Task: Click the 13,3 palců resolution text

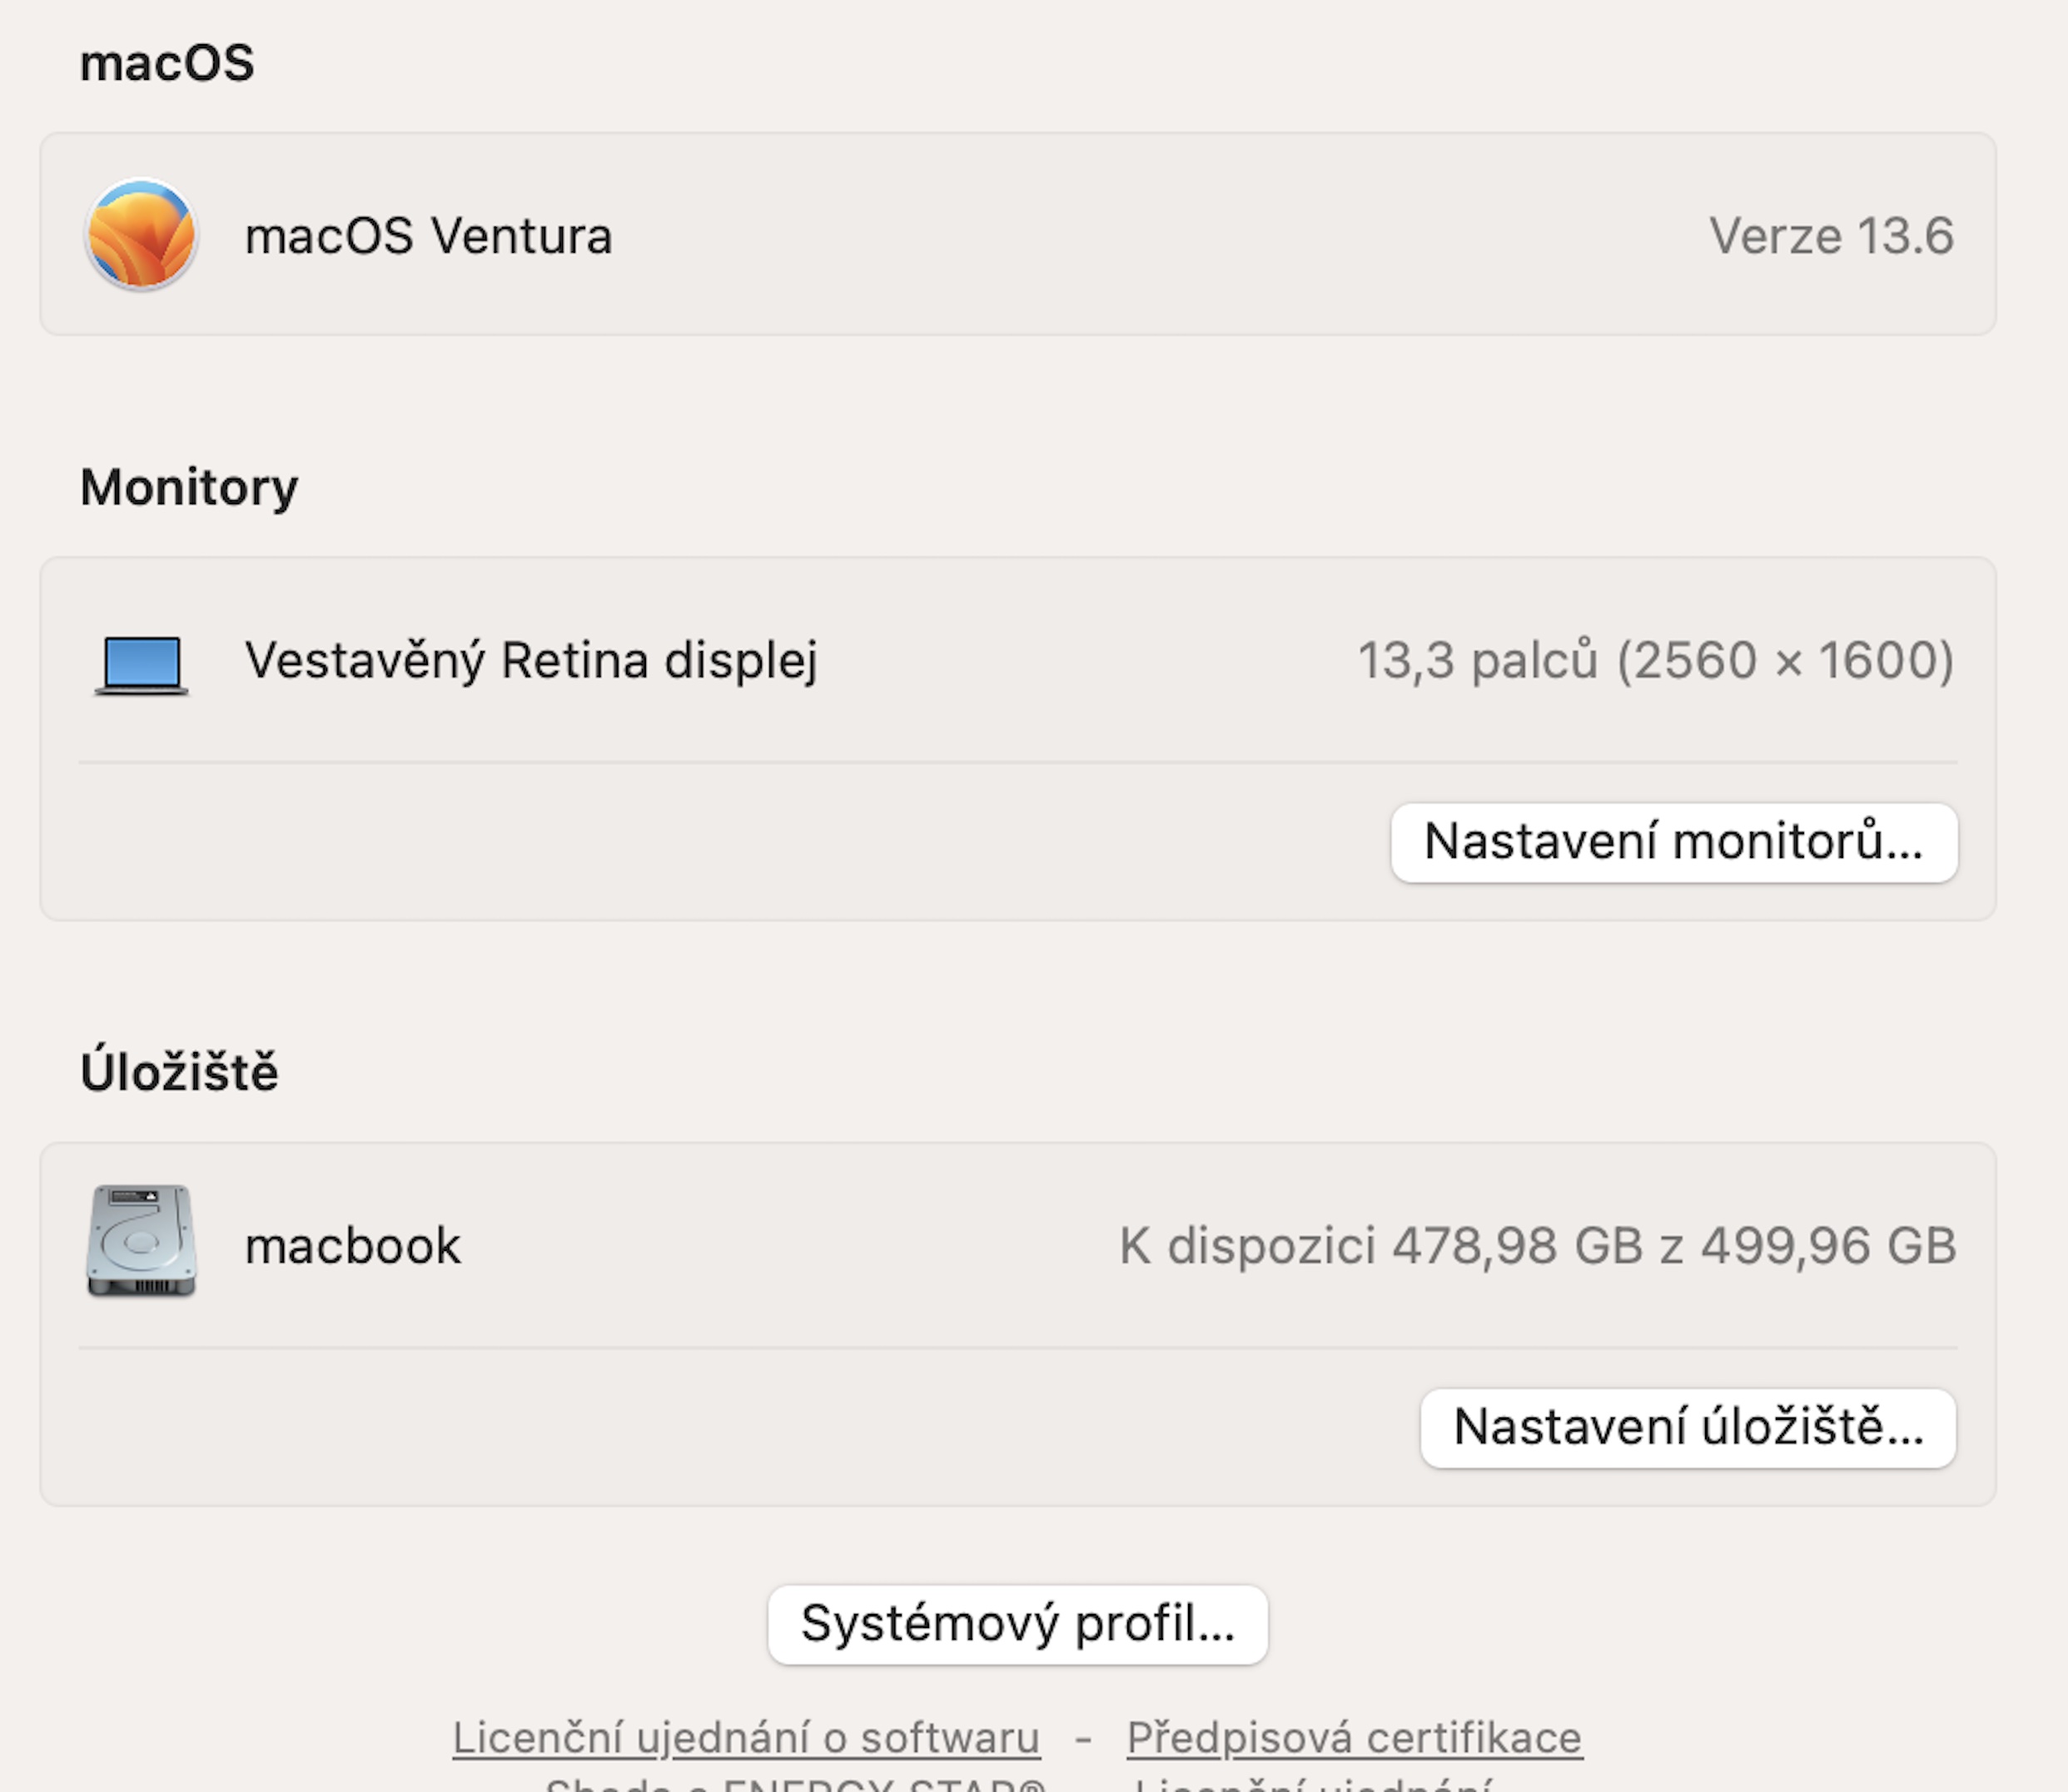Action: coord(1655,661)
